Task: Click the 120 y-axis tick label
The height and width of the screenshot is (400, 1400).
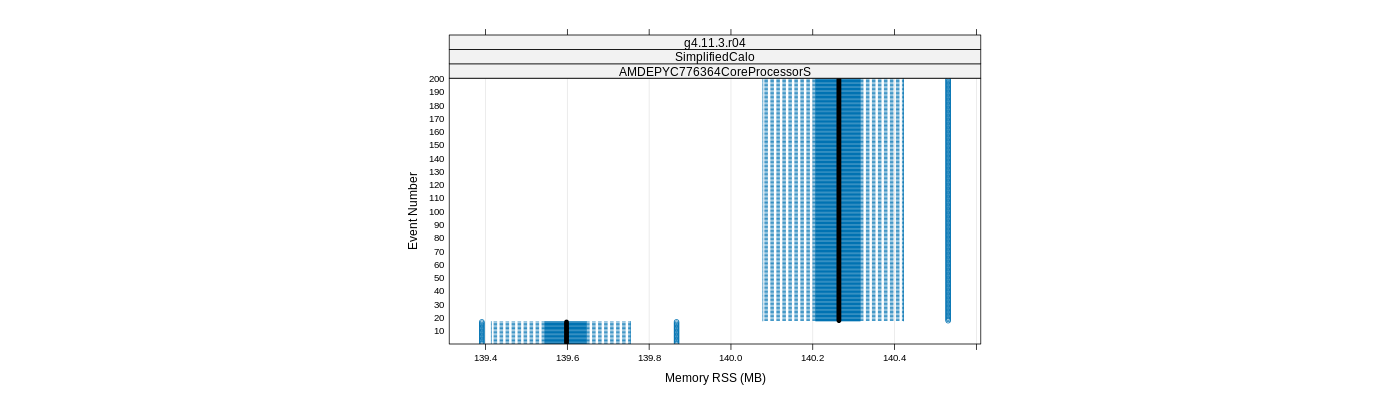Action: (x=436, y=185)
